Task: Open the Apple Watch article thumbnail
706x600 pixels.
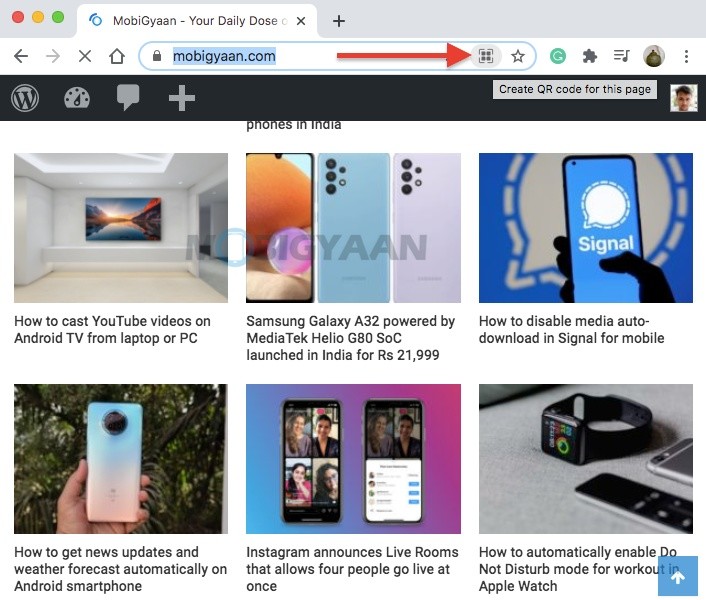Action: [x=586, y=459]
